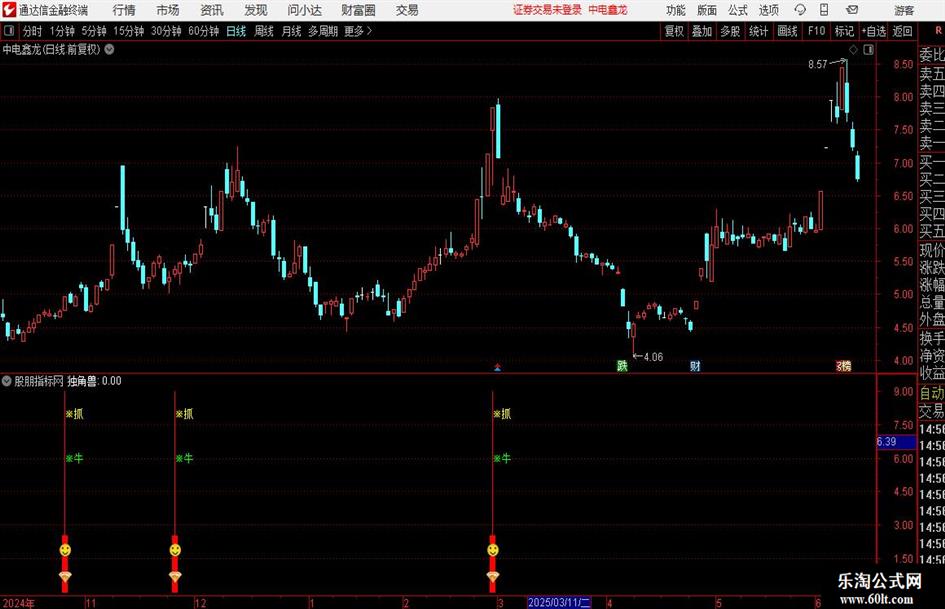Viewport: 945px width, 609px height.
Task: Open the 功能 menu
Action: tap(676, 10)
